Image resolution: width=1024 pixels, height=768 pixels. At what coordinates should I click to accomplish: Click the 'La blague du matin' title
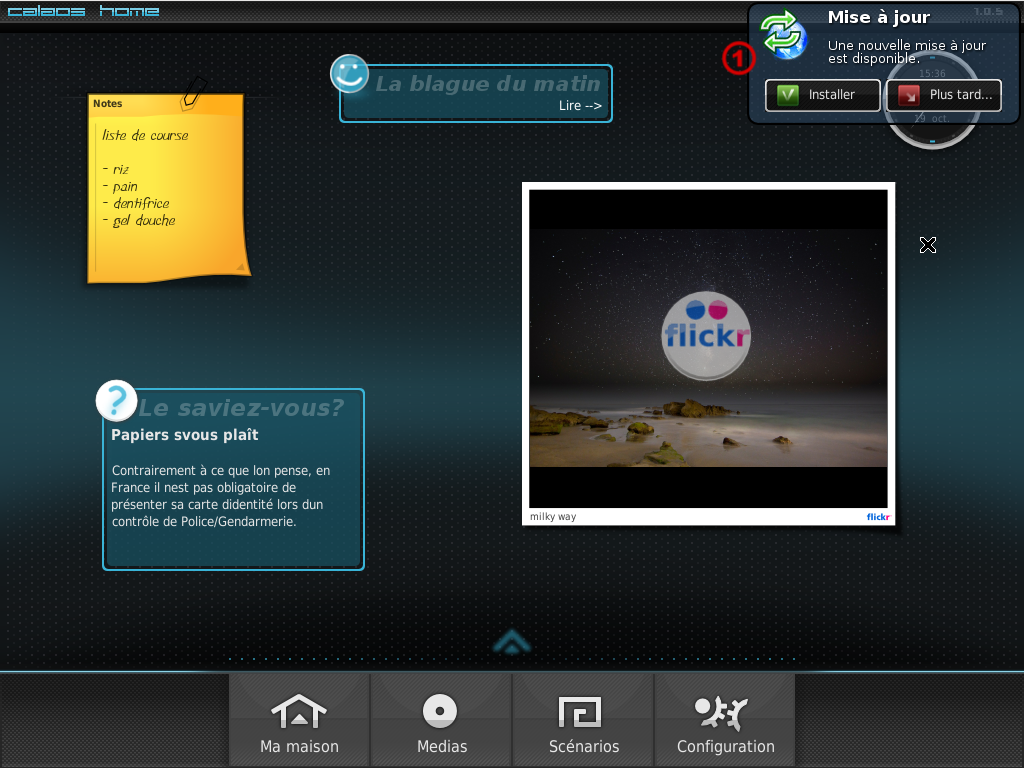[x=487, y=84]
